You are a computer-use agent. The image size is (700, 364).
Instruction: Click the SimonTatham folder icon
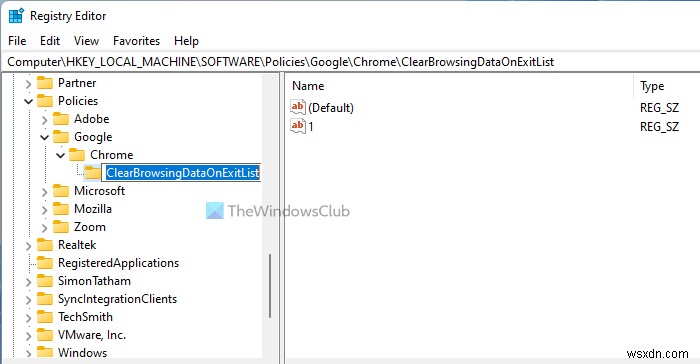(45, 281)
